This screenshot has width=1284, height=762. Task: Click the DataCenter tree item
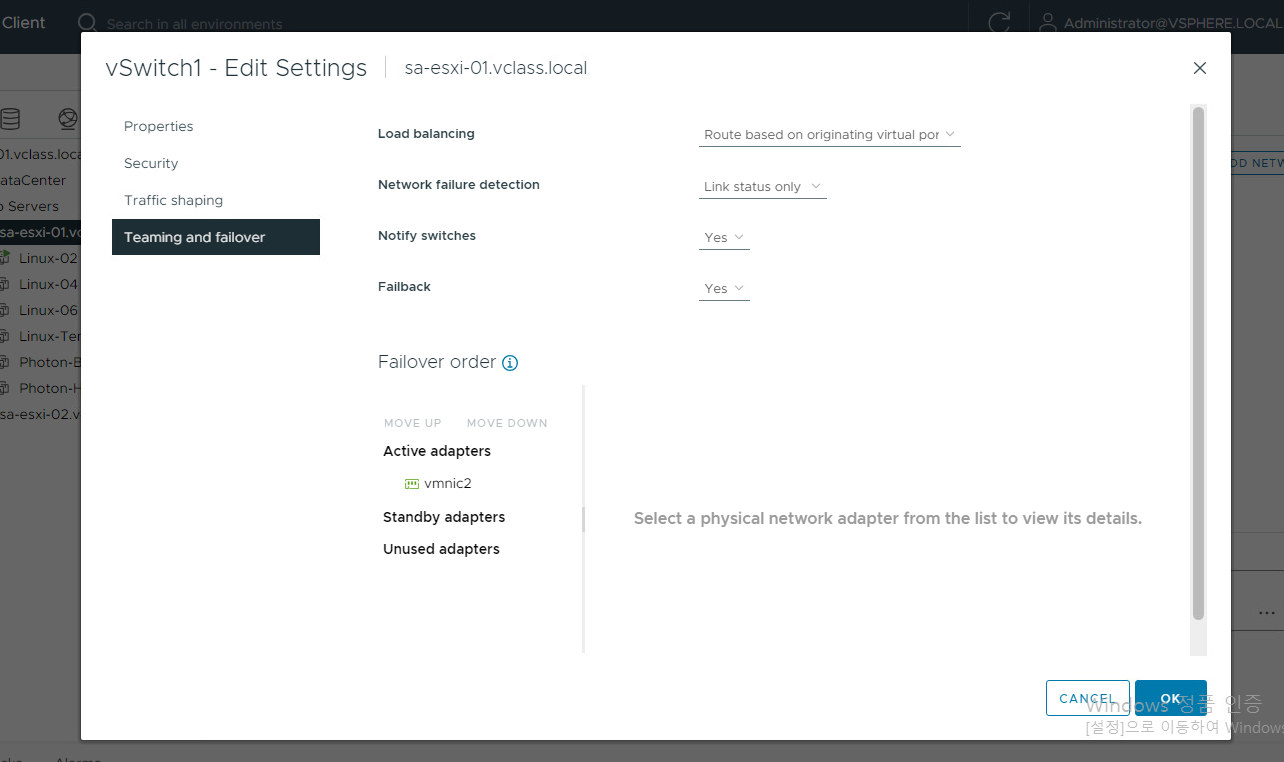(33, 180)
